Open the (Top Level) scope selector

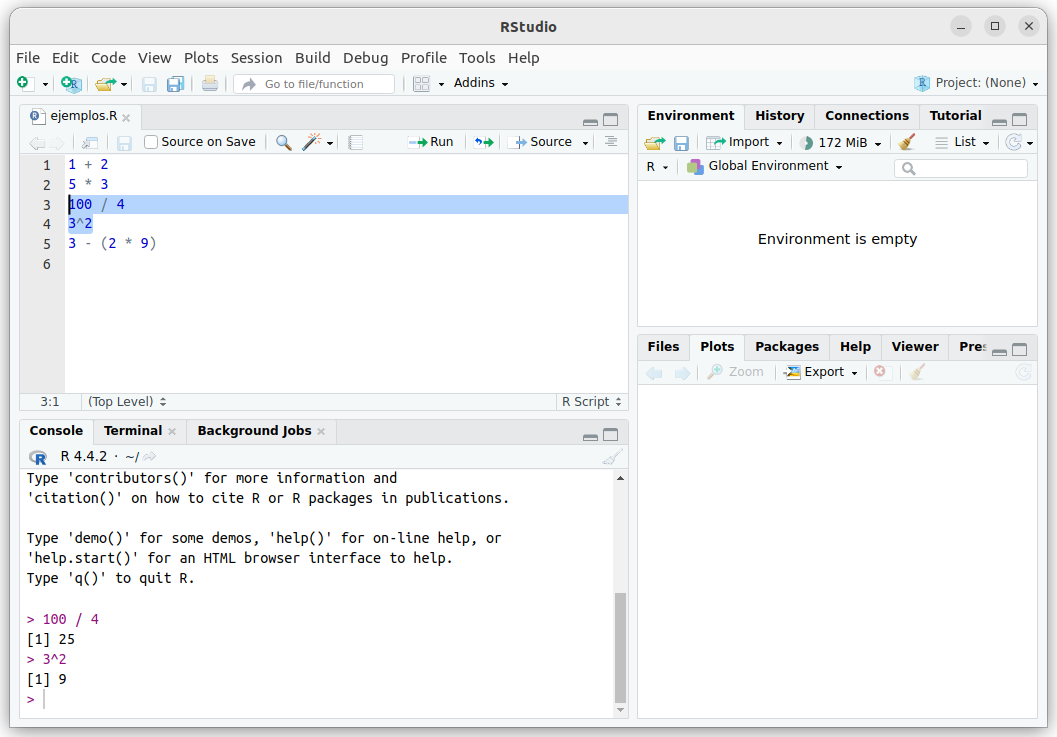point(127,402)
